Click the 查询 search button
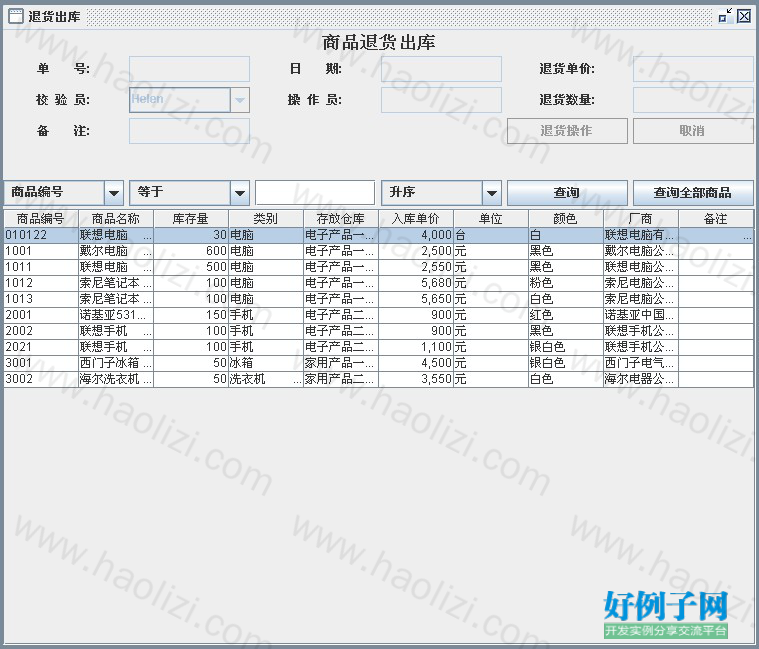Viewport: 759px width, 649px height. click(x=567, y=193)
